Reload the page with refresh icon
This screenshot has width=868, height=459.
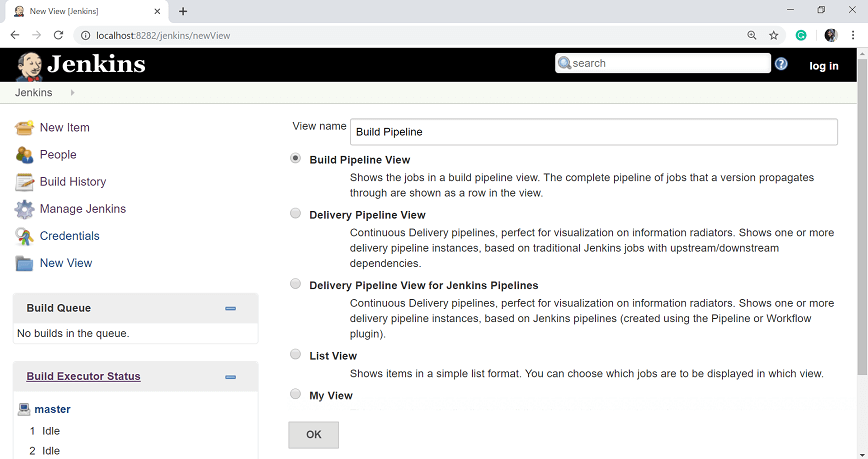58,35
